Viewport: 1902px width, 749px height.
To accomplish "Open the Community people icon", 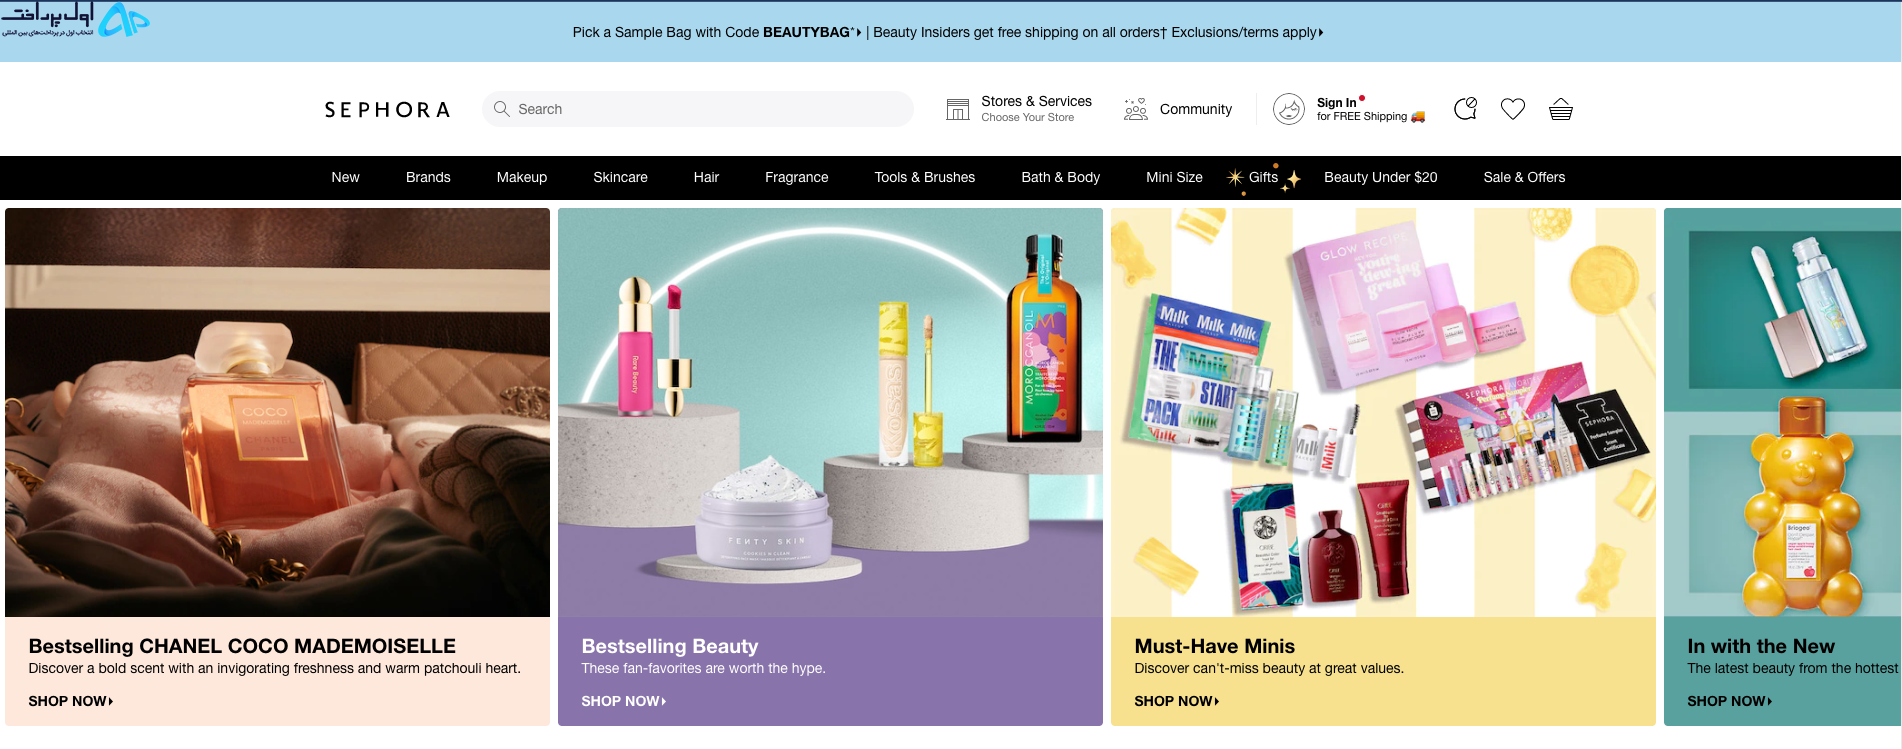I will coord(1136,109).
